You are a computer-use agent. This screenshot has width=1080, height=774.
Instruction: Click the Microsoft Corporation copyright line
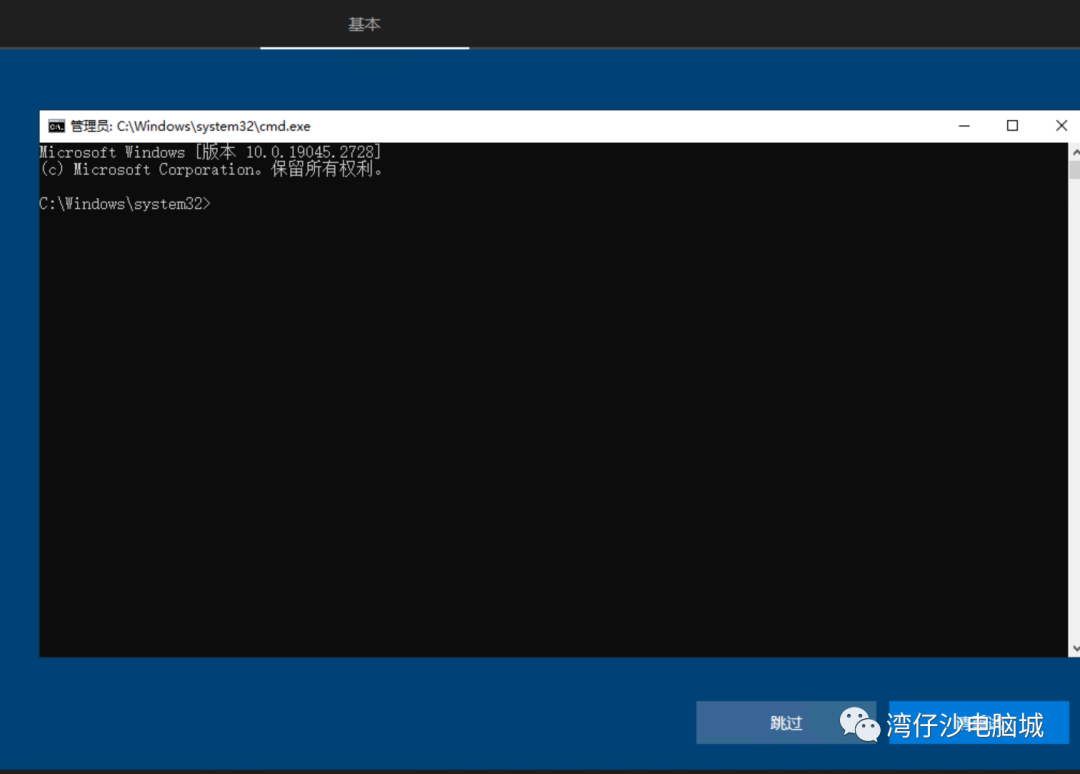pos(211,169)
